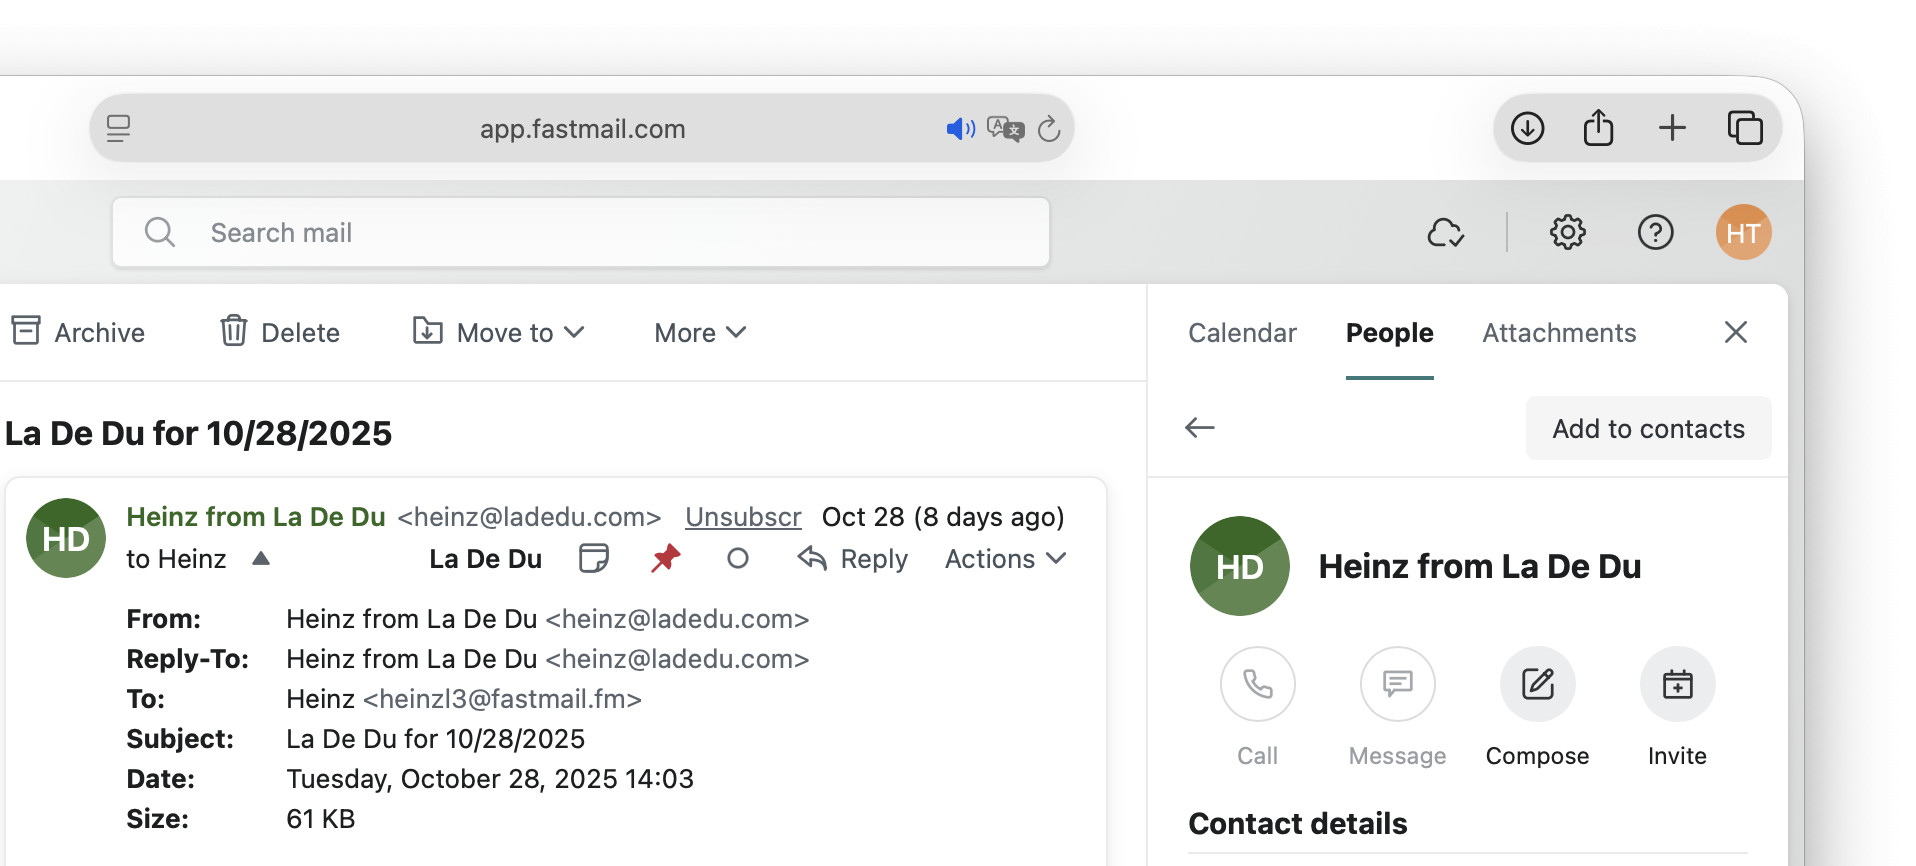The height and width of the screenshot is (866, 1916).
Task: Click the Unsubscribe link
Action: 743,516
